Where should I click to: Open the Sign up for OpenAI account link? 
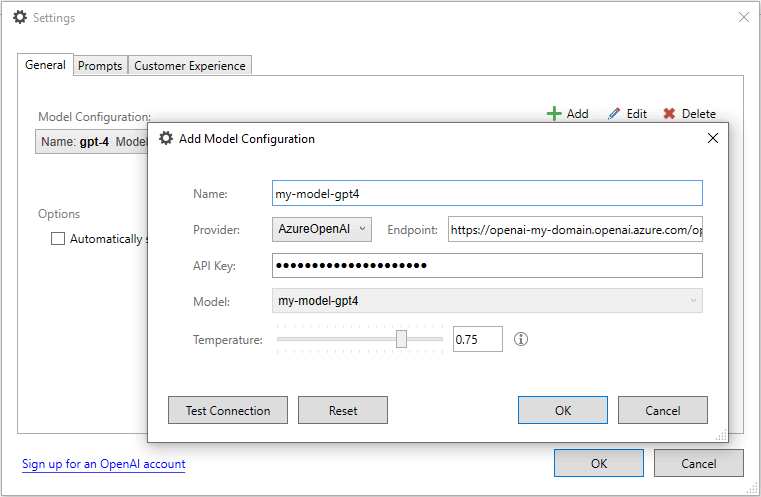pyautogui.click(x=104, y=464)
